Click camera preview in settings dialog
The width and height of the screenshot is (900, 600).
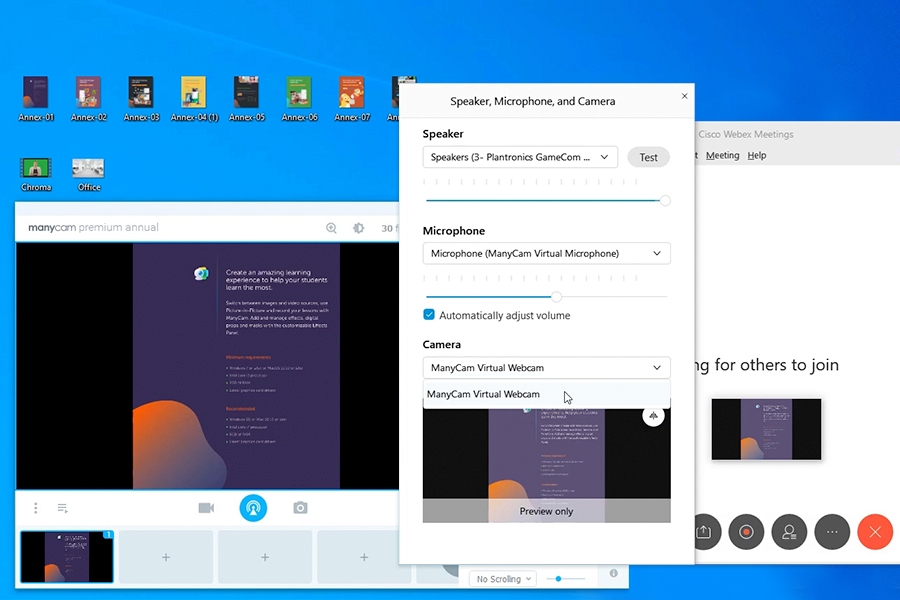(546, 465)
